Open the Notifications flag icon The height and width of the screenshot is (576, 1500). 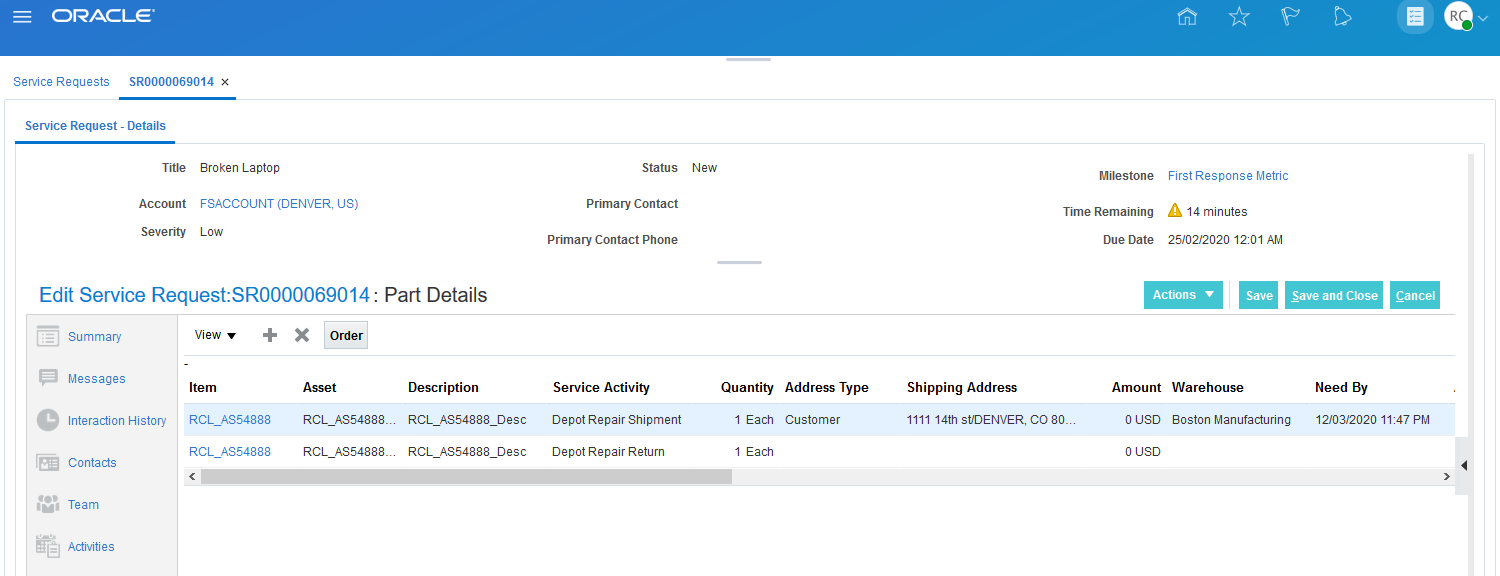point(1290,16)
